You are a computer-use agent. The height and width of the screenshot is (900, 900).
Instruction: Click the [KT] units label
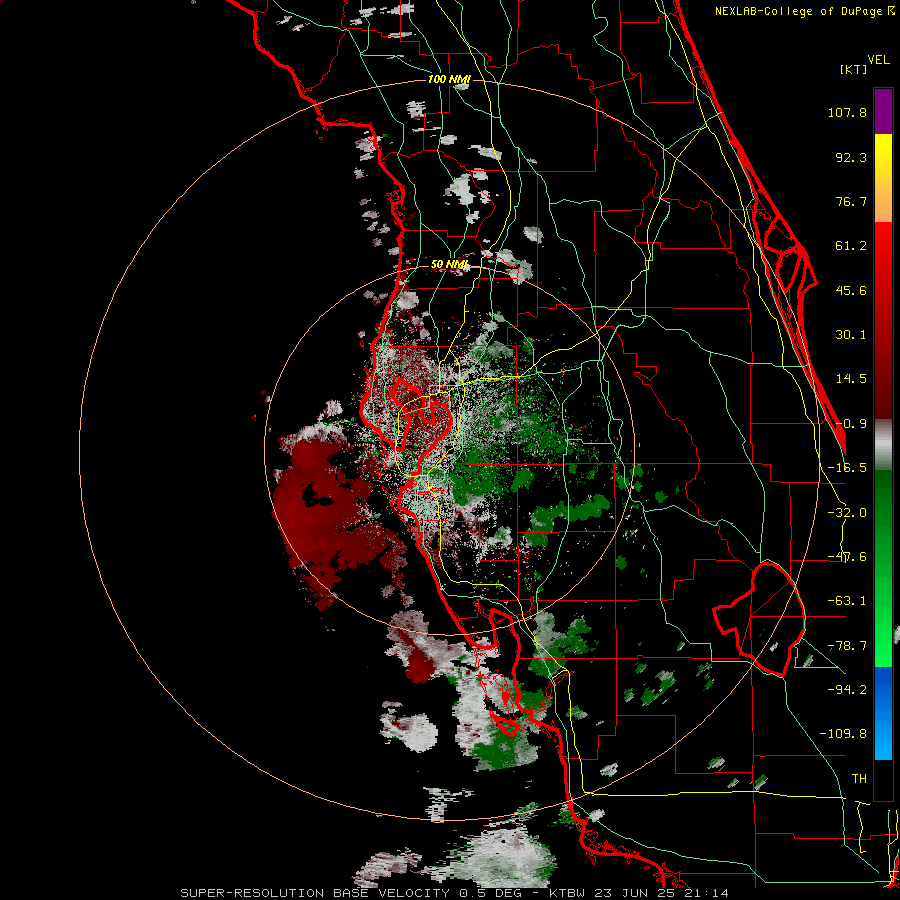point(854,69)
